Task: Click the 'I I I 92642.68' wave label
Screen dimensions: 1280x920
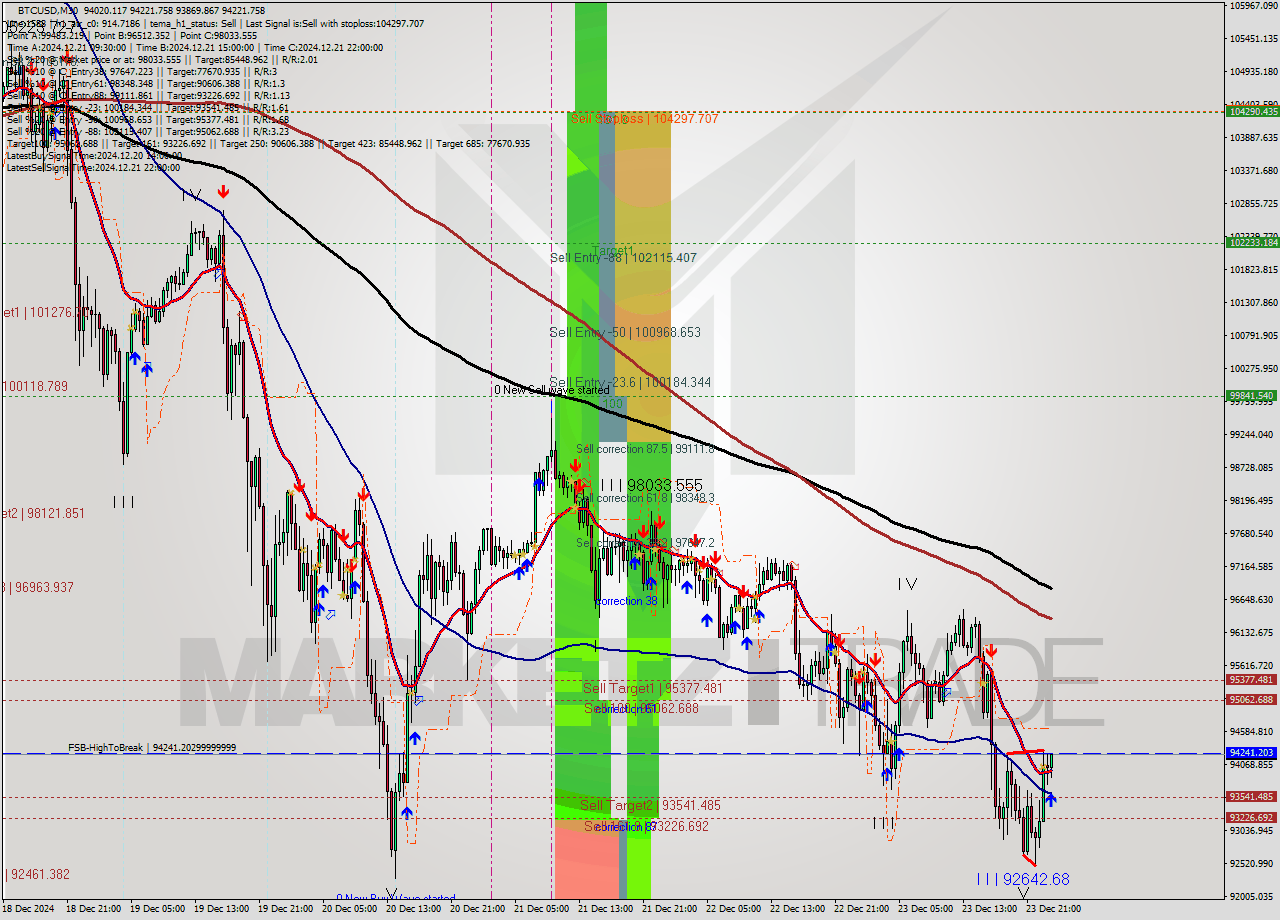Action: [1022, 879]
